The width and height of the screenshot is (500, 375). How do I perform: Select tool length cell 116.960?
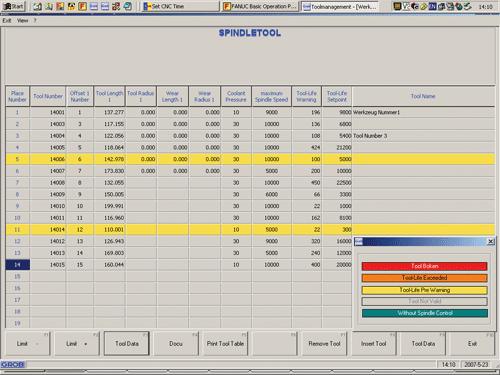109,218
